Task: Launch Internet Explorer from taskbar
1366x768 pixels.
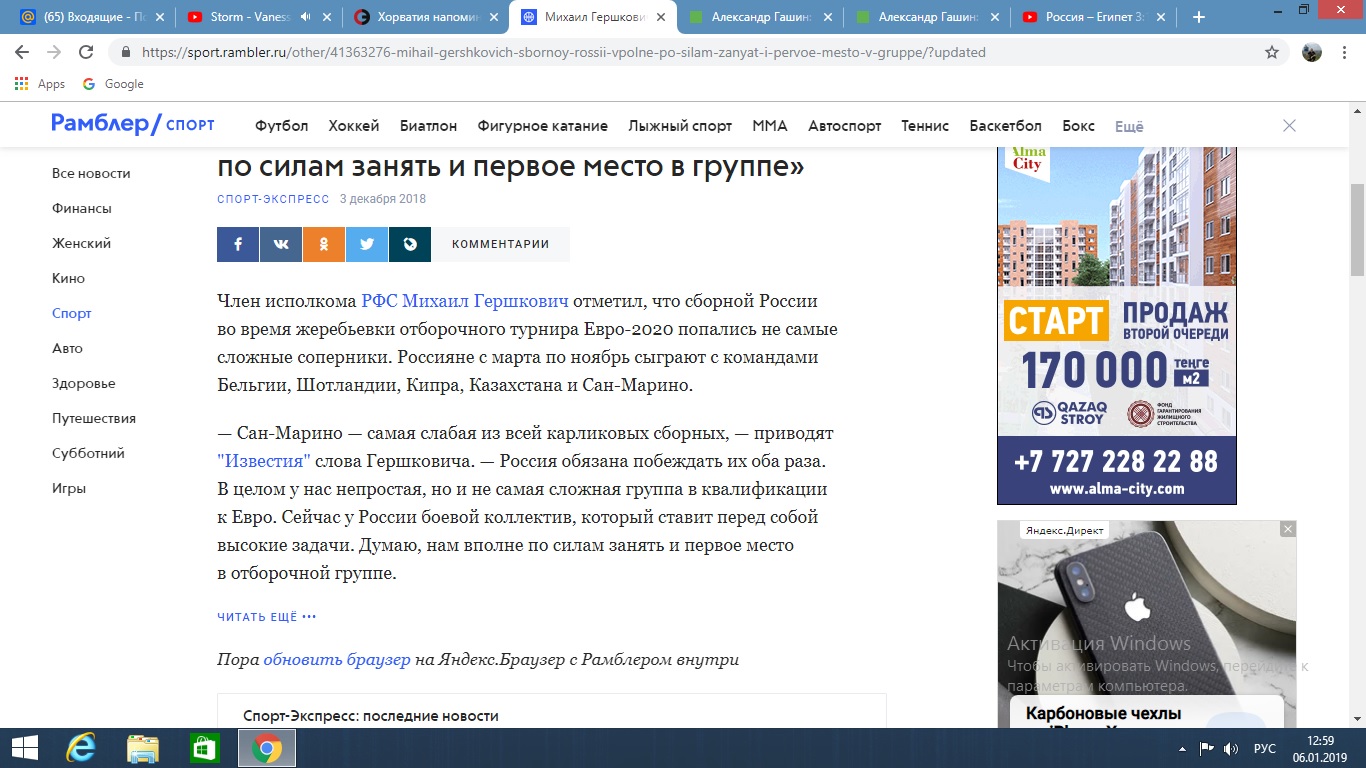Action: pos(81,748)
